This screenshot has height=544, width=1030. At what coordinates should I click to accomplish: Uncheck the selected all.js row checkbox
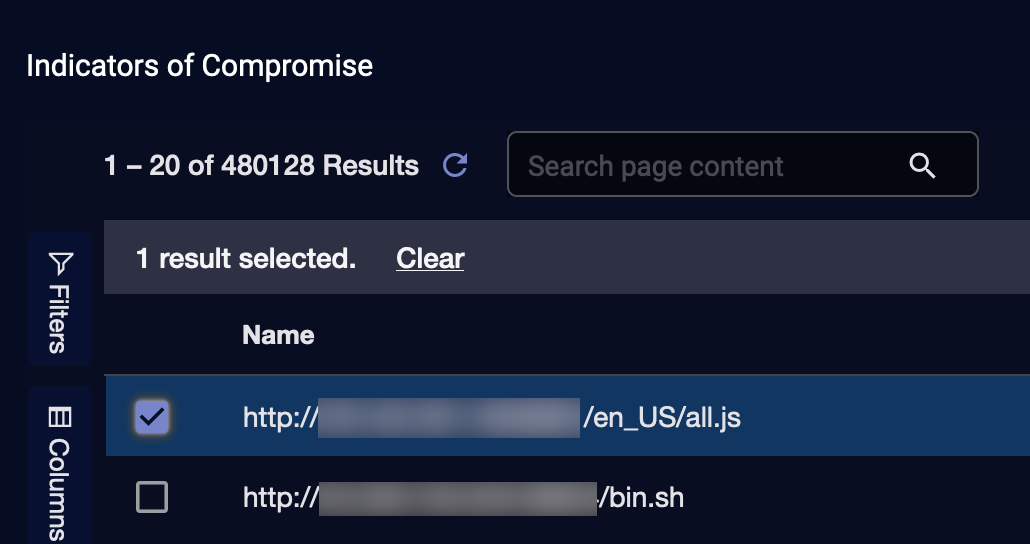coord(152,417)
